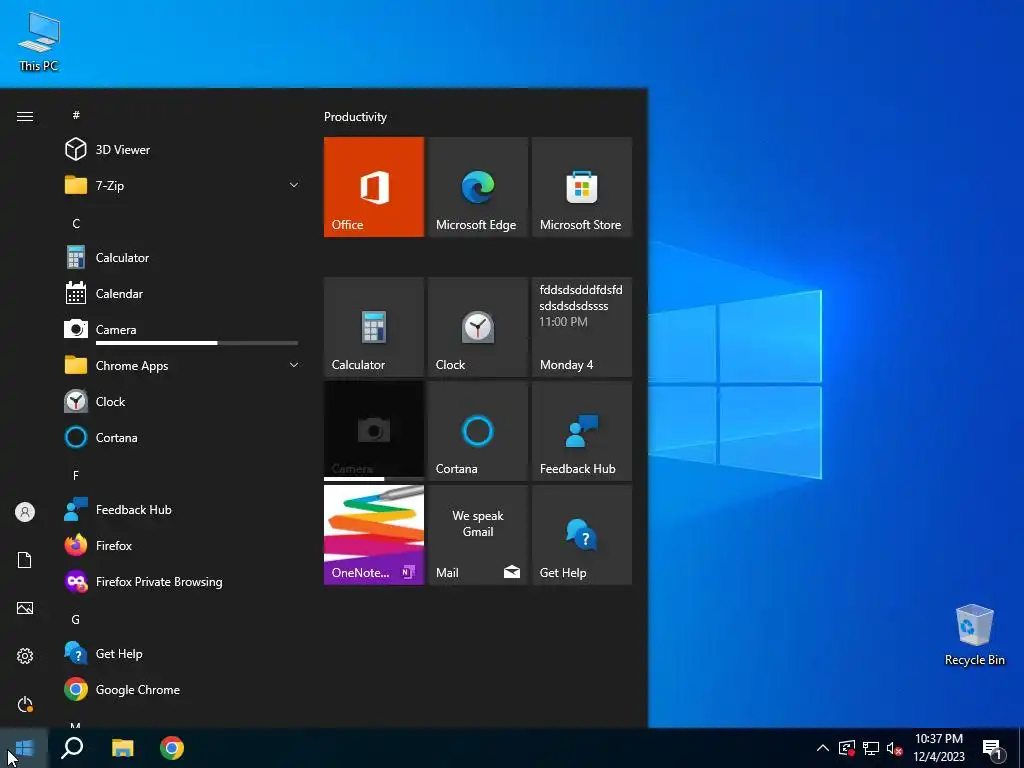
Task: Open the calendar tile showing Monday 4
Action: [582, 327]
